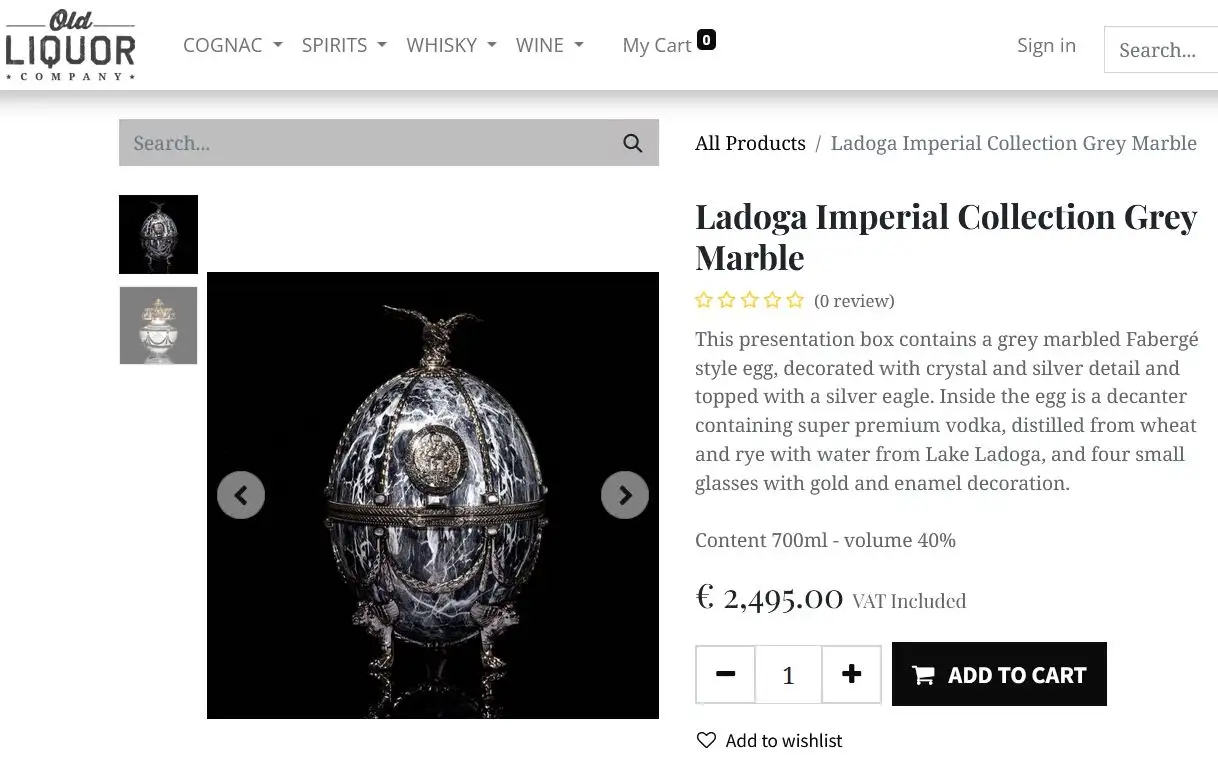
Task: Open the cart item count badge
Action: coord(707,40)
